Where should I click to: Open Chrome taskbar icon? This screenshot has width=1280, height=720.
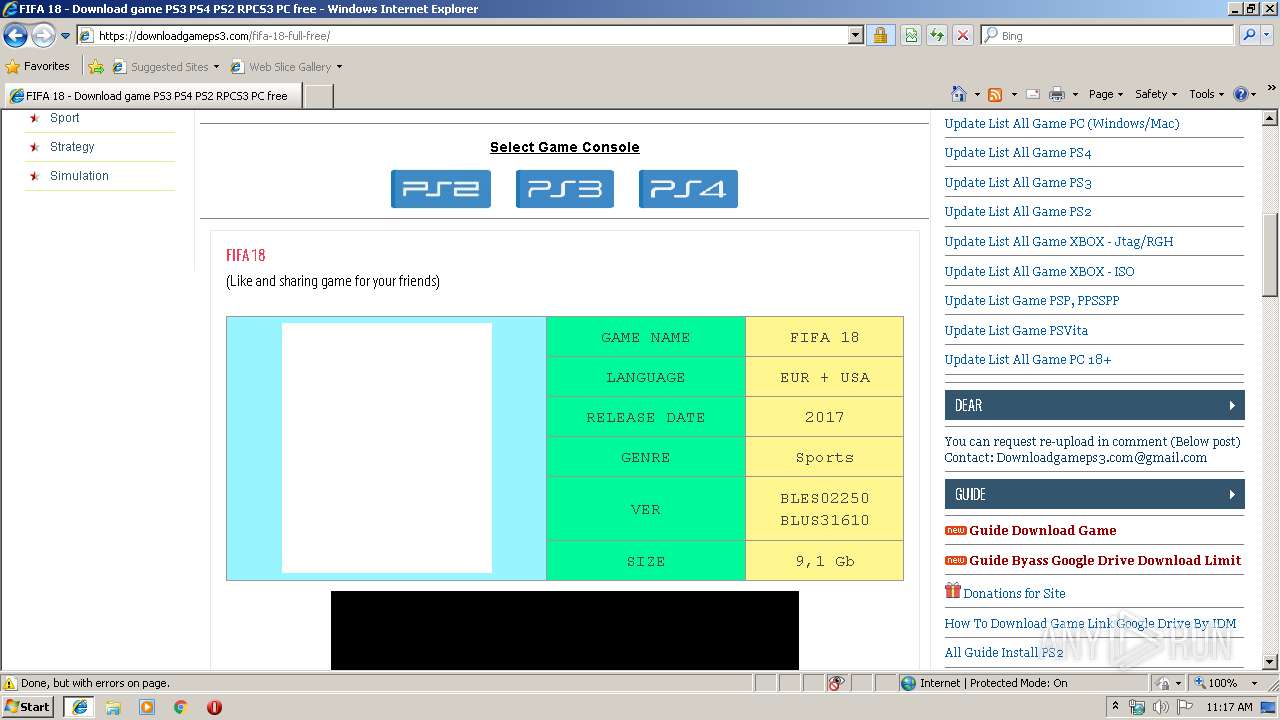click(181, 707)
